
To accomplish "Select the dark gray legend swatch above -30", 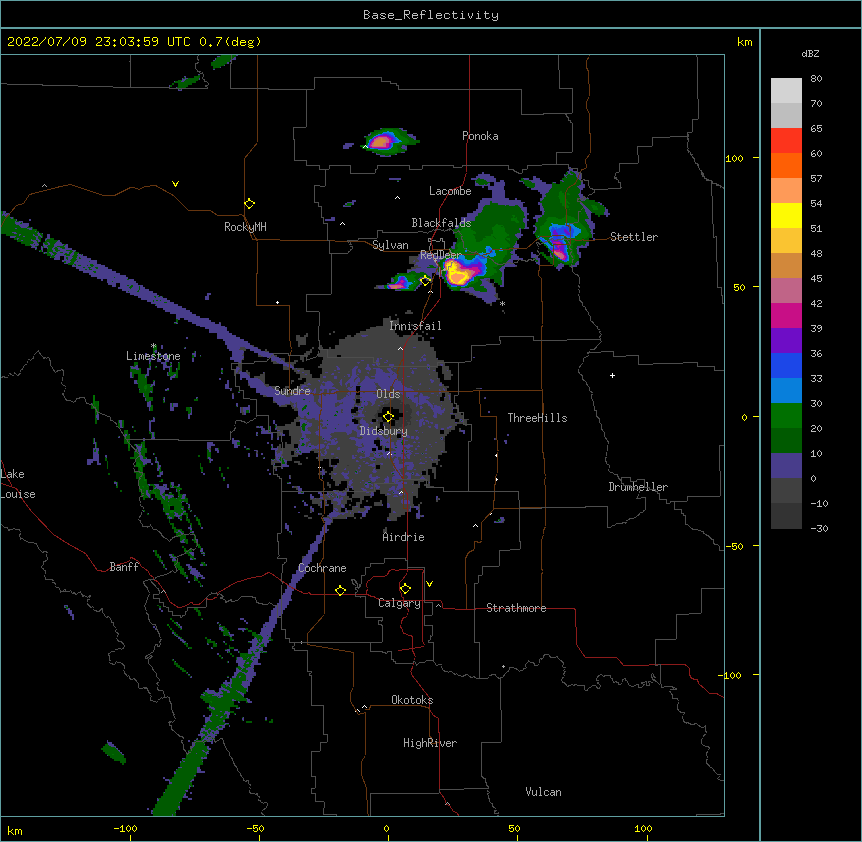I will click(x=786, y=516).
